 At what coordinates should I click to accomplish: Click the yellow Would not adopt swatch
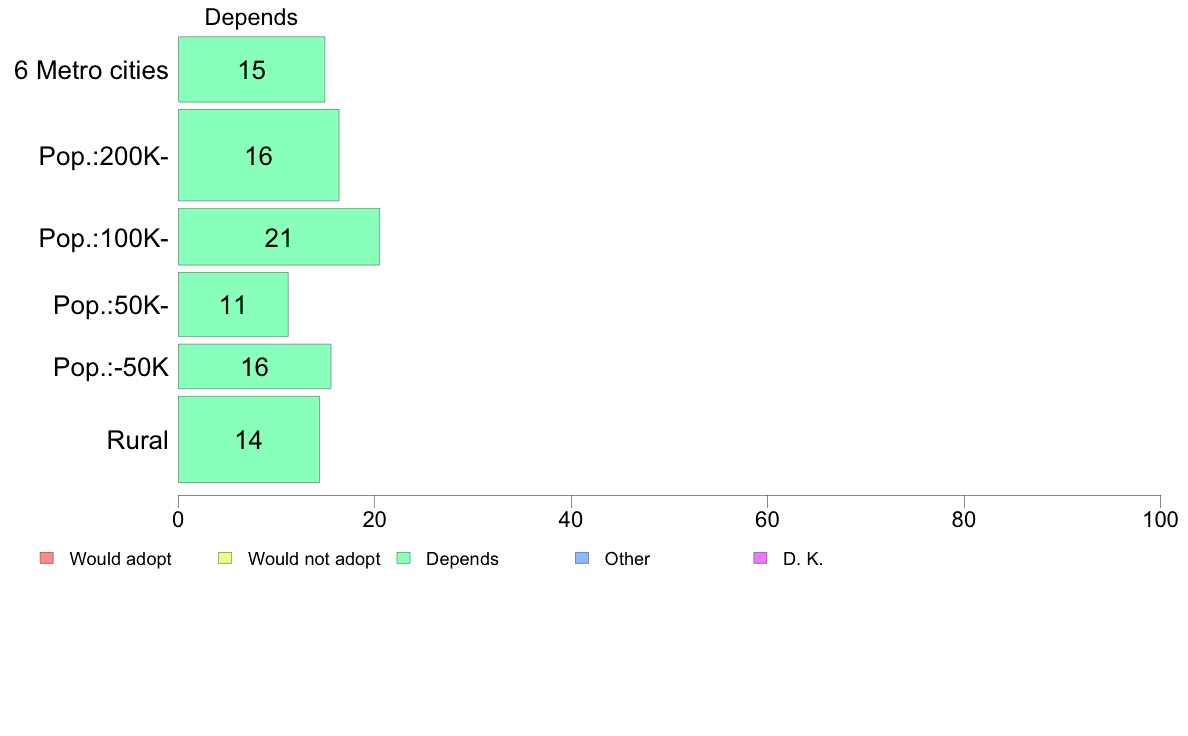tap(225, 559)
